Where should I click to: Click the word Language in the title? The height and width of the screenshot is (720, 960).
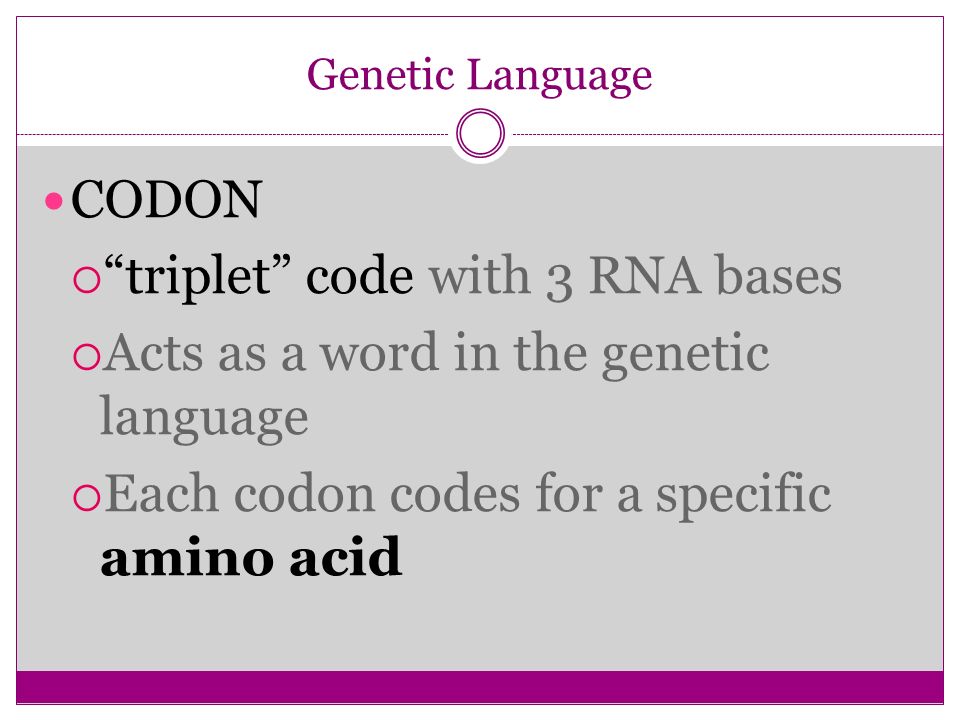[560, 76]
